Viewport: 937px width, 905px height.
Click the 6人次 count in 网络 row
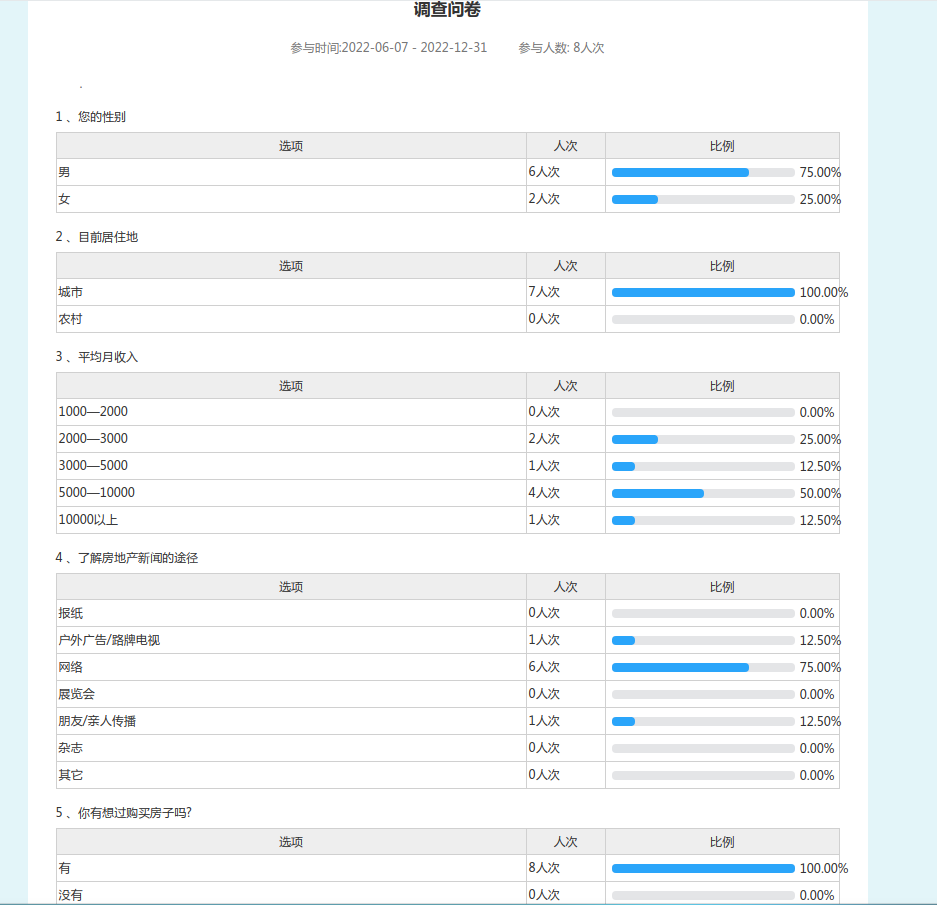pos(544,667)
